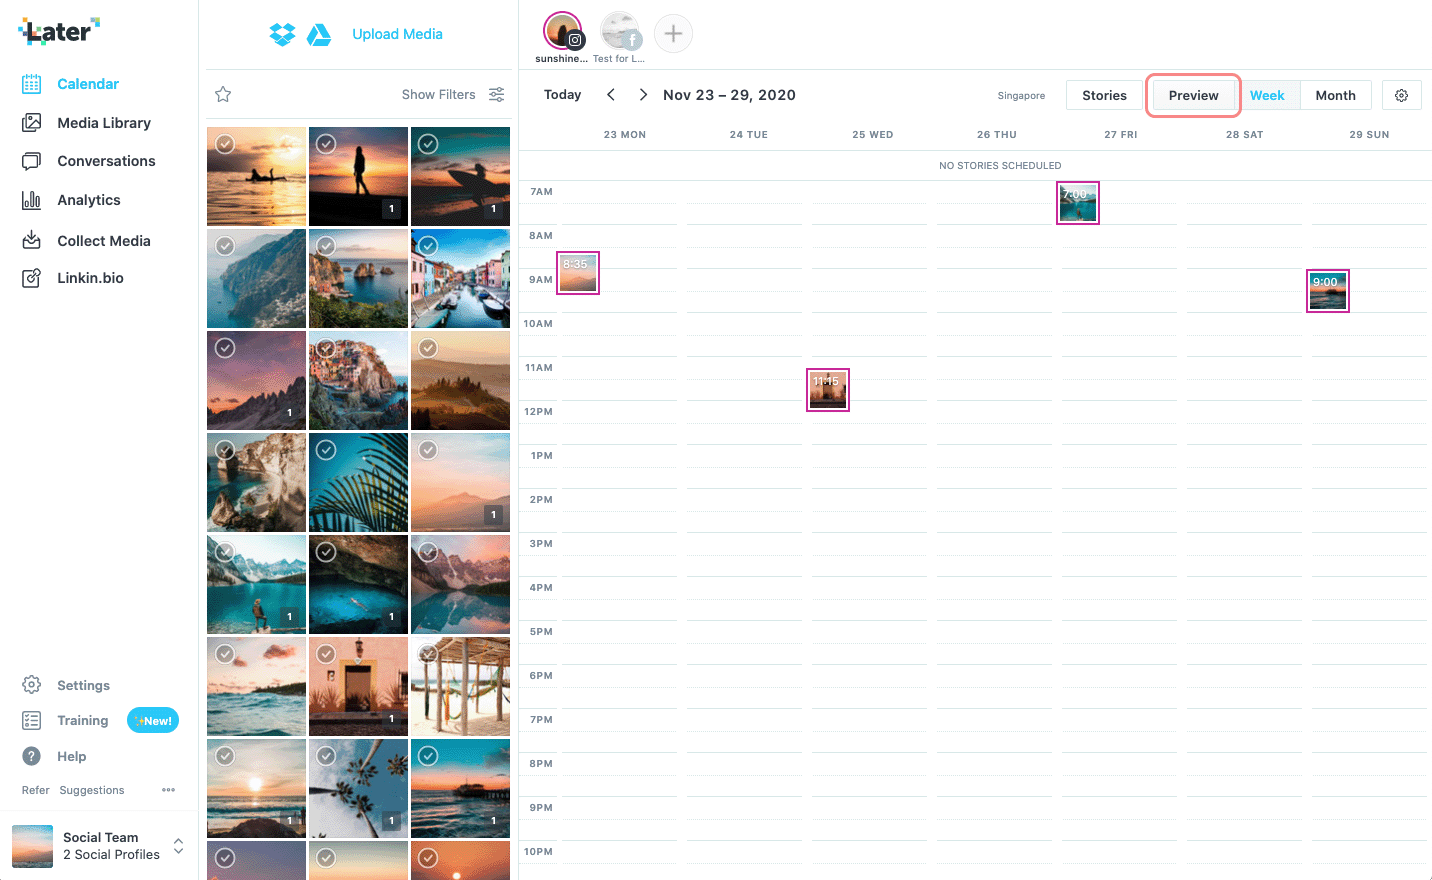Add a new social profile
Viewport: 1432px width, 880px height.
674,34
